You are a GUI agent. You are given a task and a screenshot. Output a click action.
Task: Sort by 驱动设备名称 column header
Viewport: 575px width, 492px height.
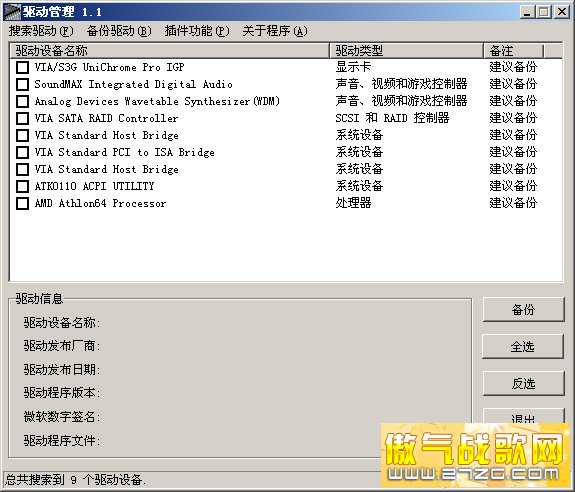(169, 51)
